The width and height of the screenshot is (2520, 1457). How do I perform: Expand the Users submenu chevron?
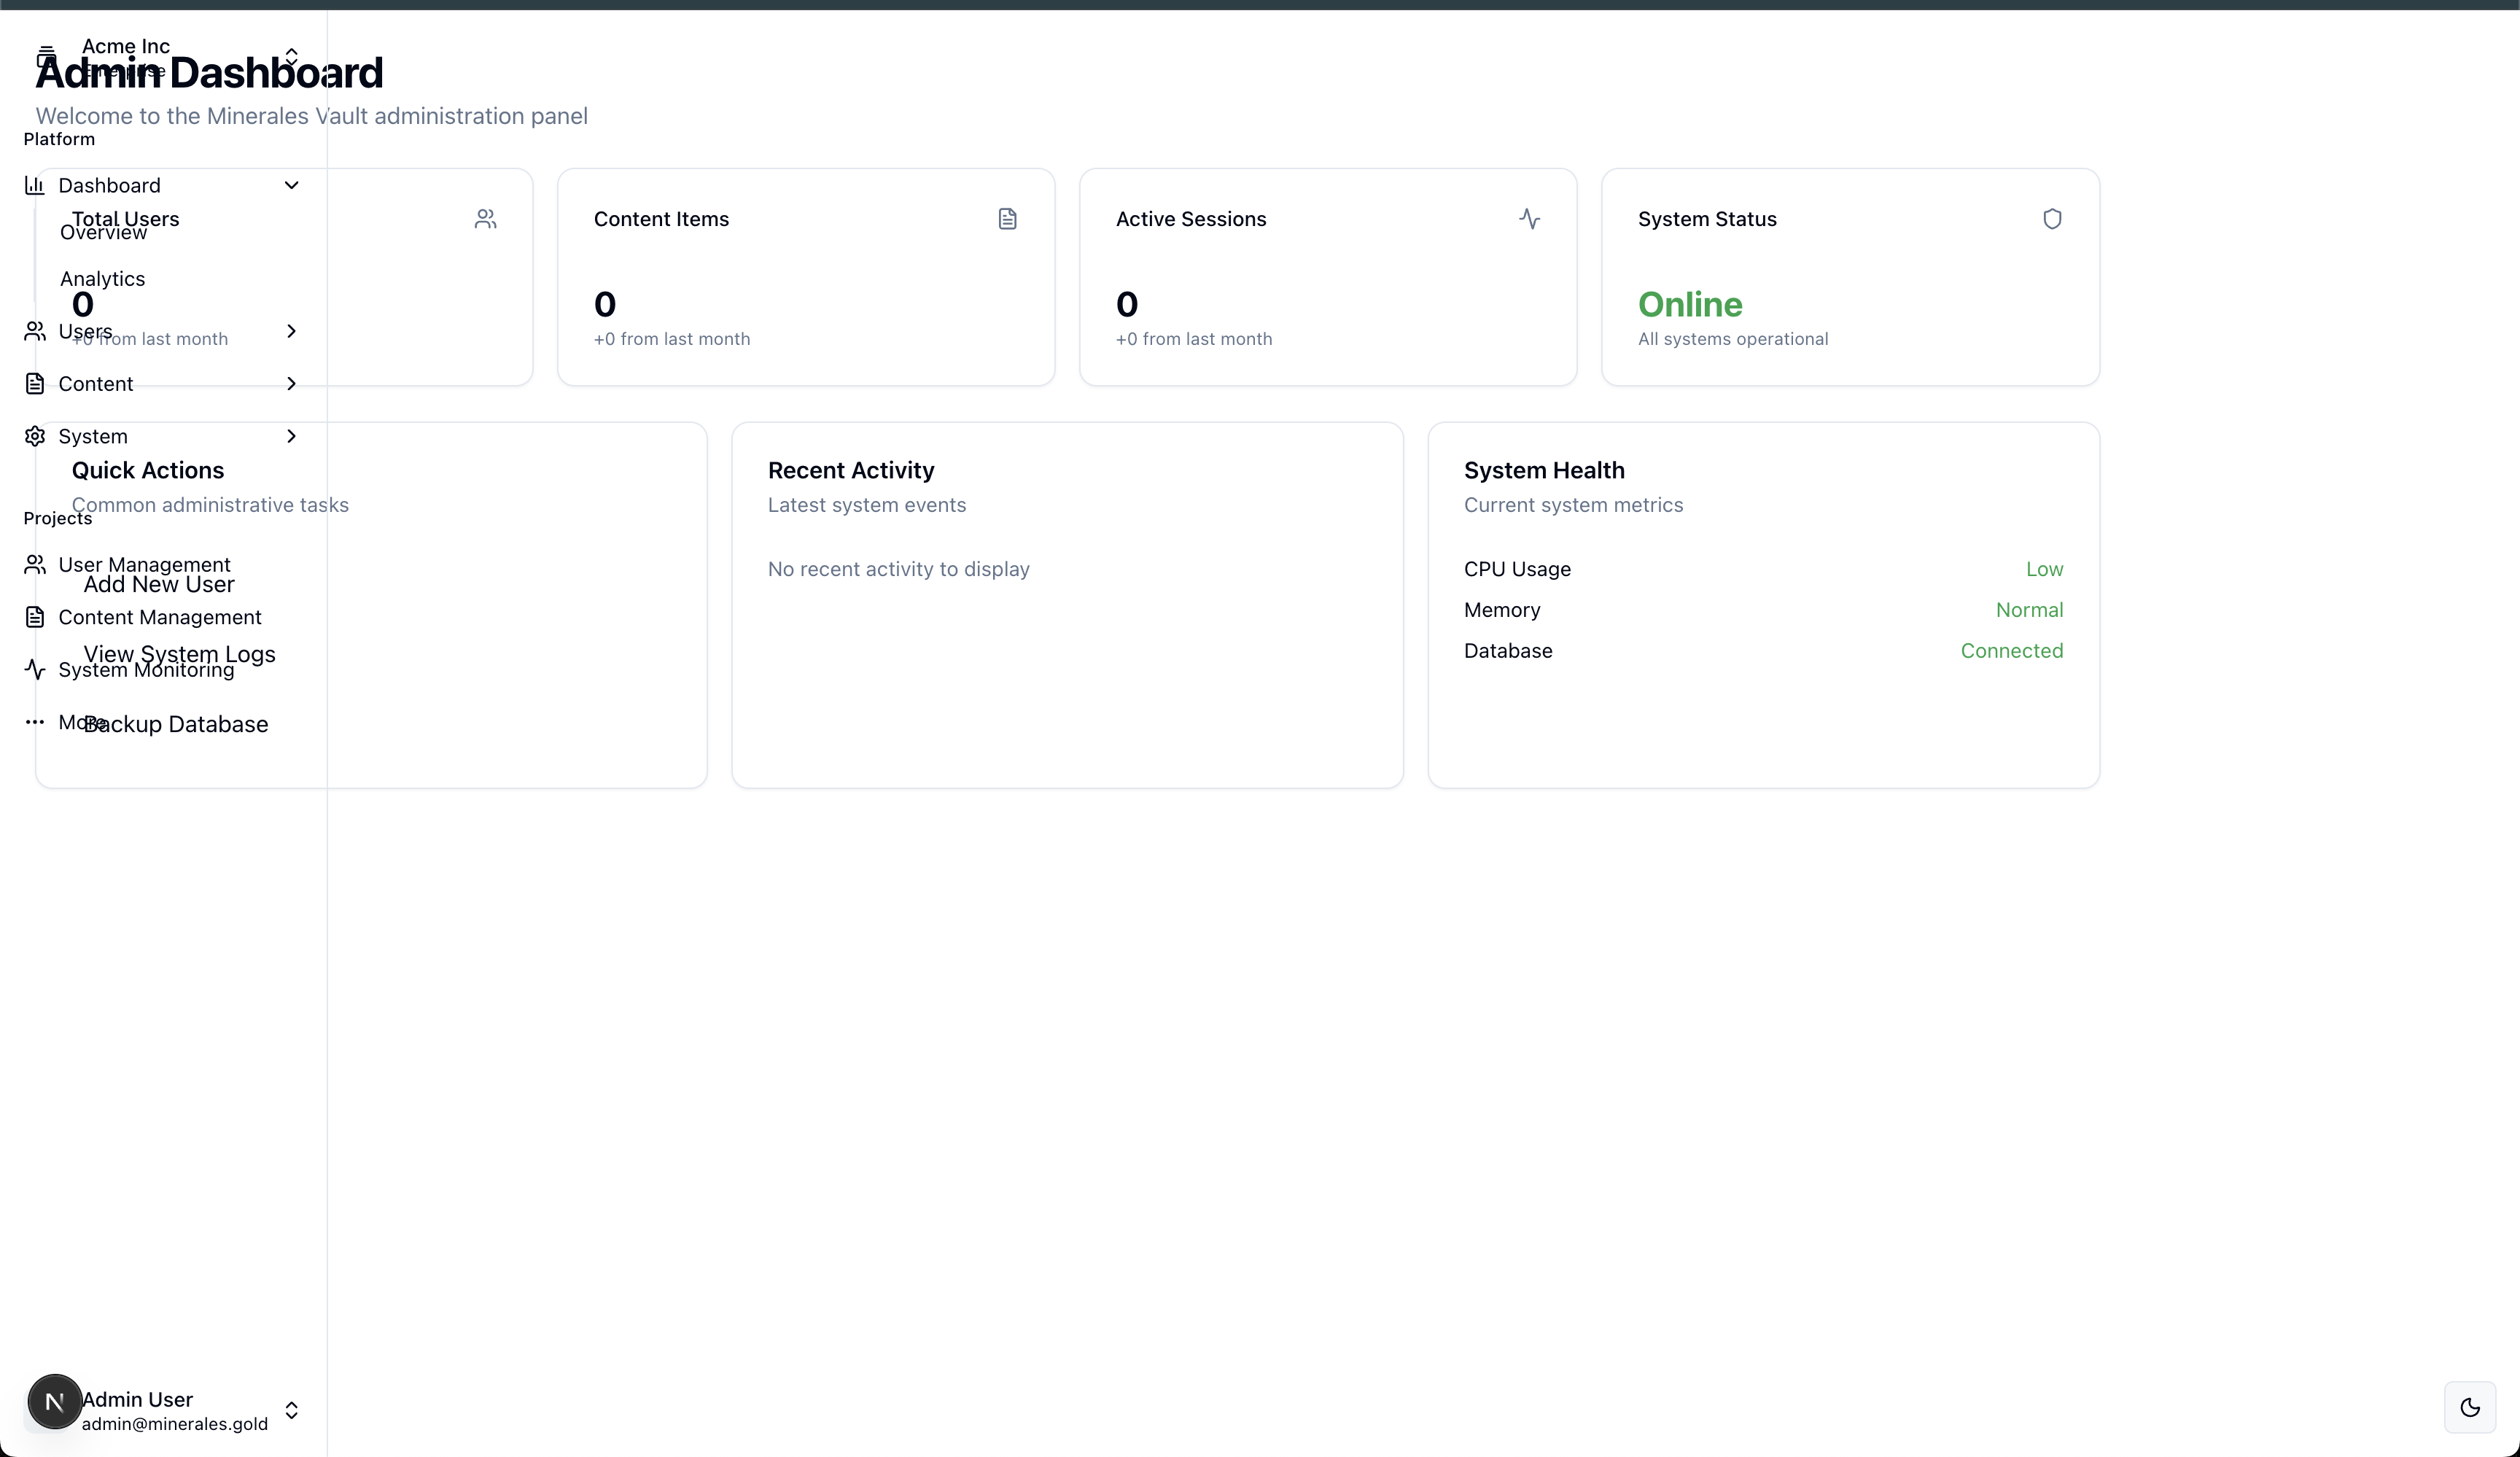291,331
